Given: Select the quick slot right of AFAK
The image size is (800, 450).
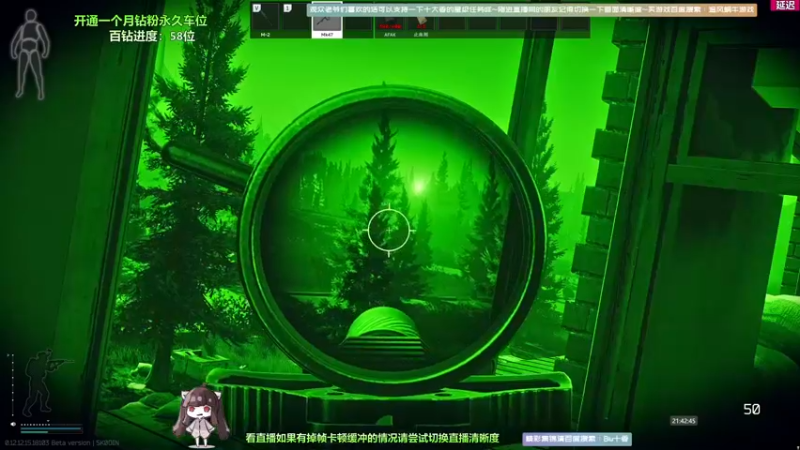Looking at the screenshot, I should pos(420,24).
